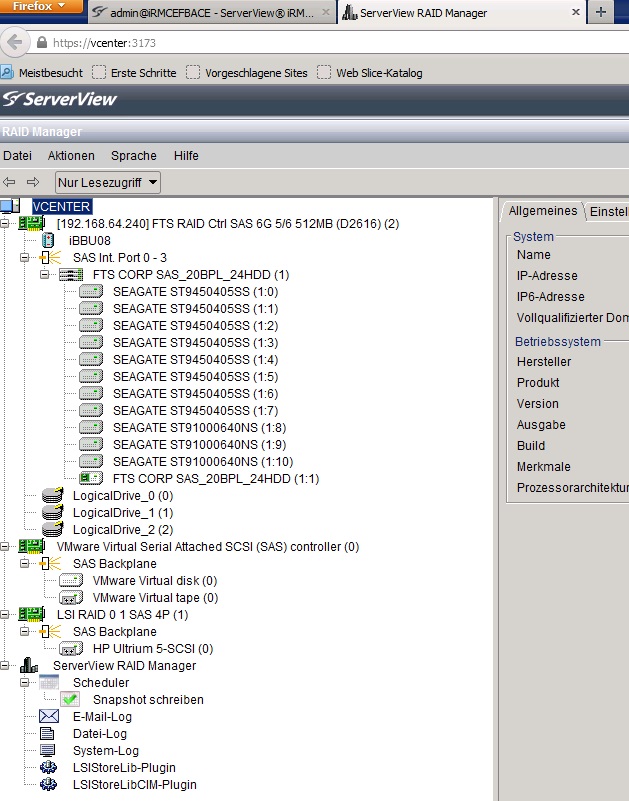The width and height of the screenshot is (629, 801).
Task: Click the Scheduler calendar icon
Action: pos(50,683)
